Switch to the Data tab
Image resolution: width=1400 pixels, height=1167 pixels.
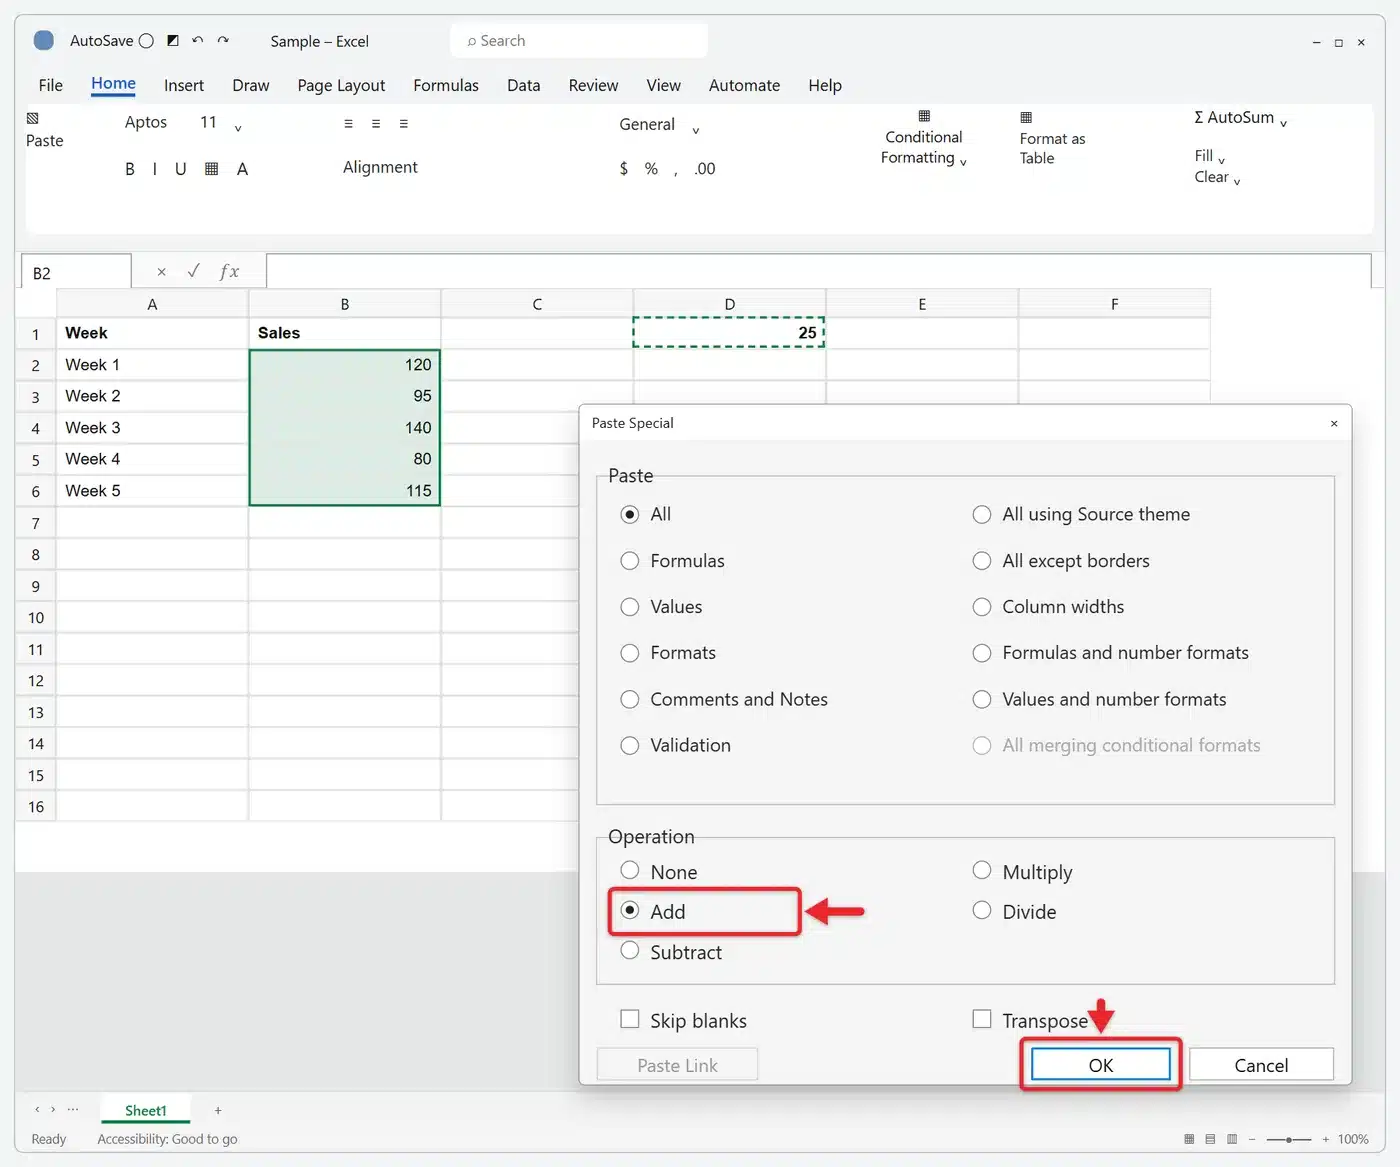(524, 86)
